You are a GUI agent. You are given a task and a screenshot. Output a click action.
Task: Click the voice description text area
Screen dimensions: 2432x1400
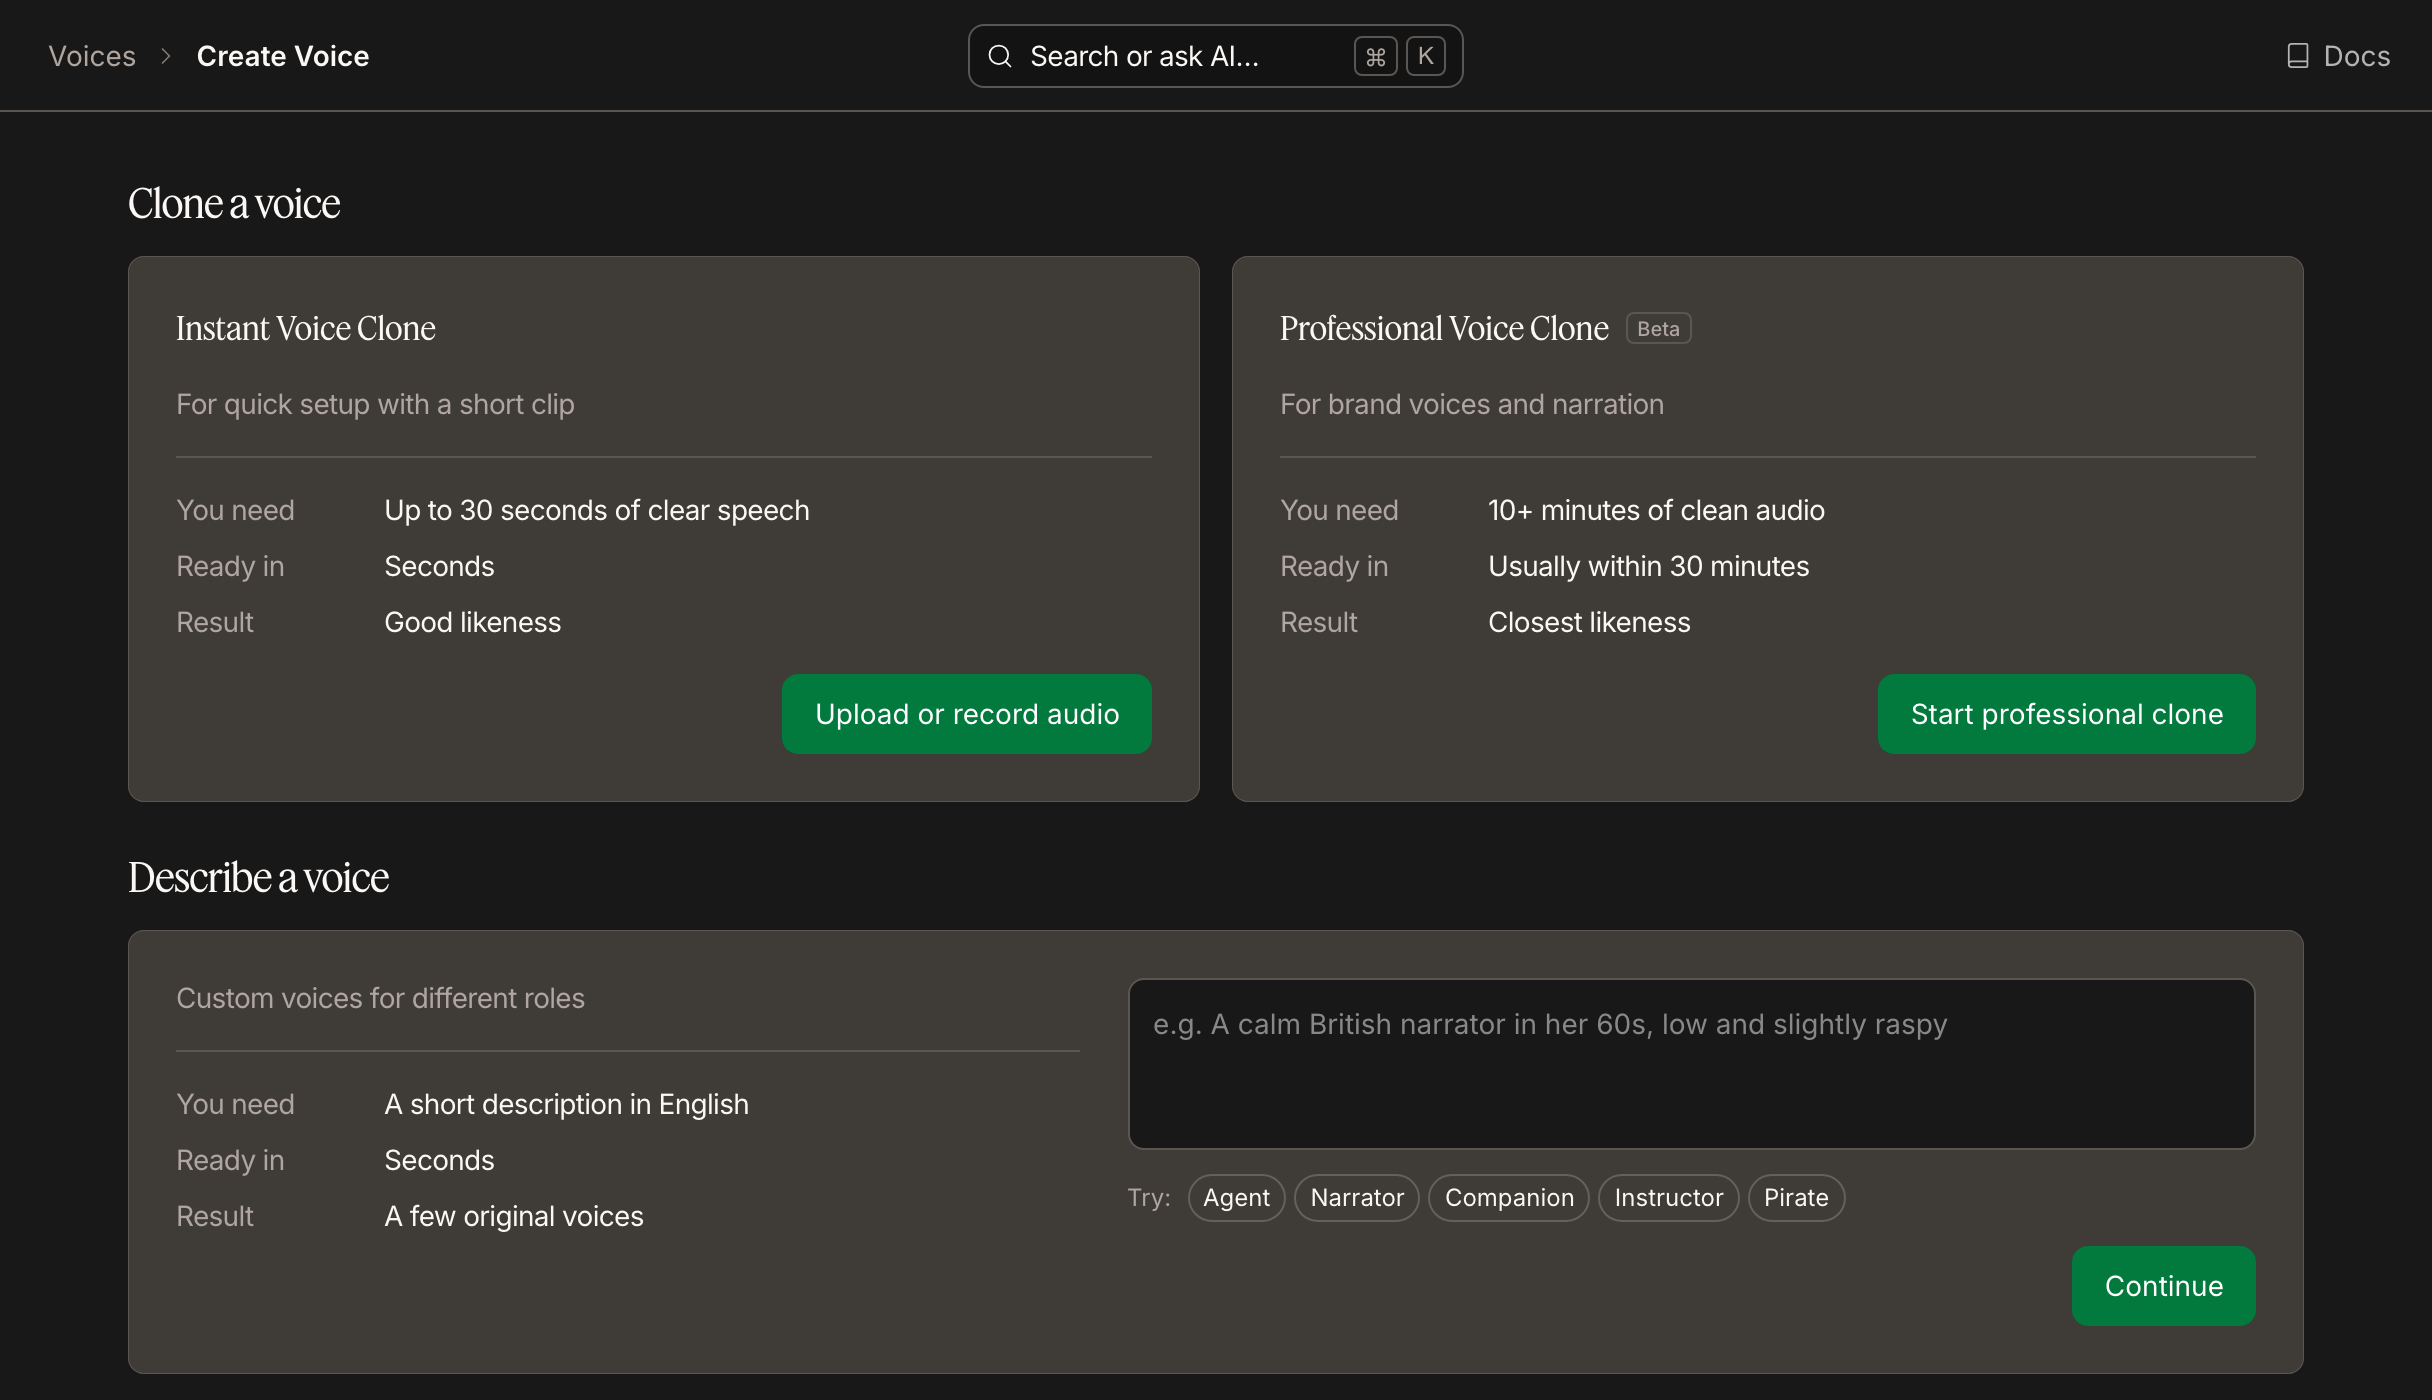(x=1691, y=1063)
